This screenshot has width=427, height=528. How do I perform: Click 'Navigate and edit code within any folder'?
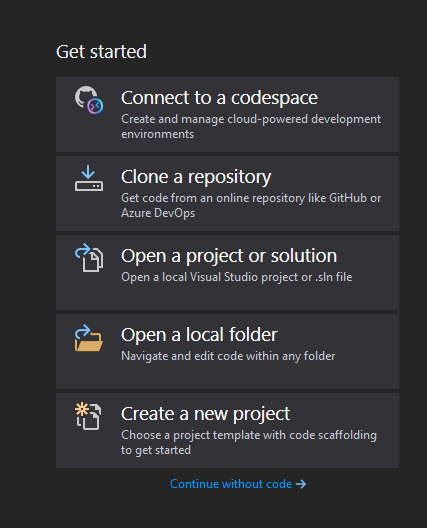(228, 356)
